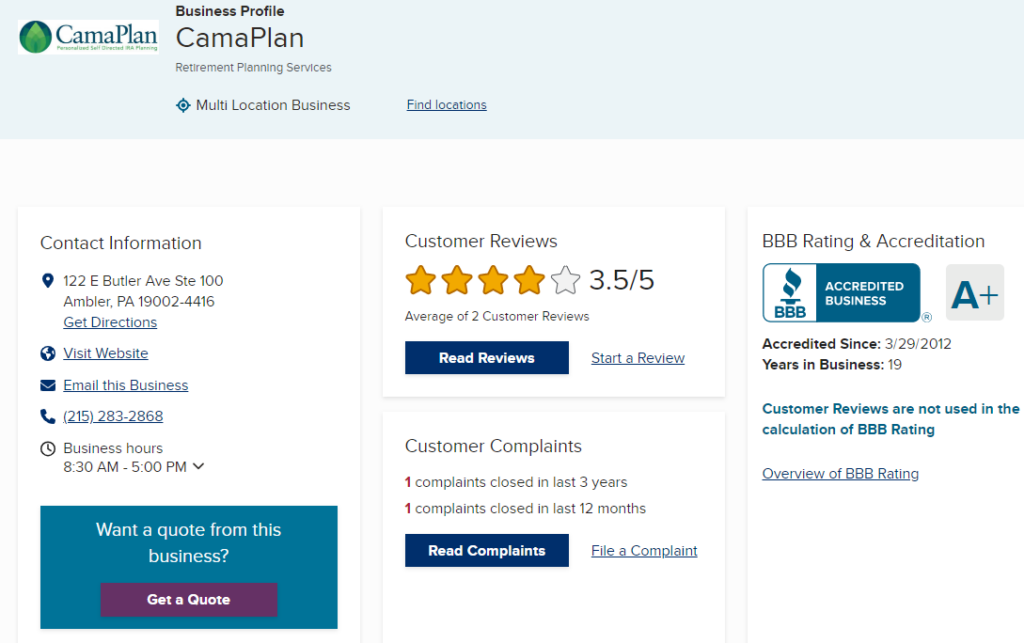Expand the business hours chevron
Image resolution: width=1024 pixels, height=643 pixels.
pyautogui.click(x=199, y=466)
